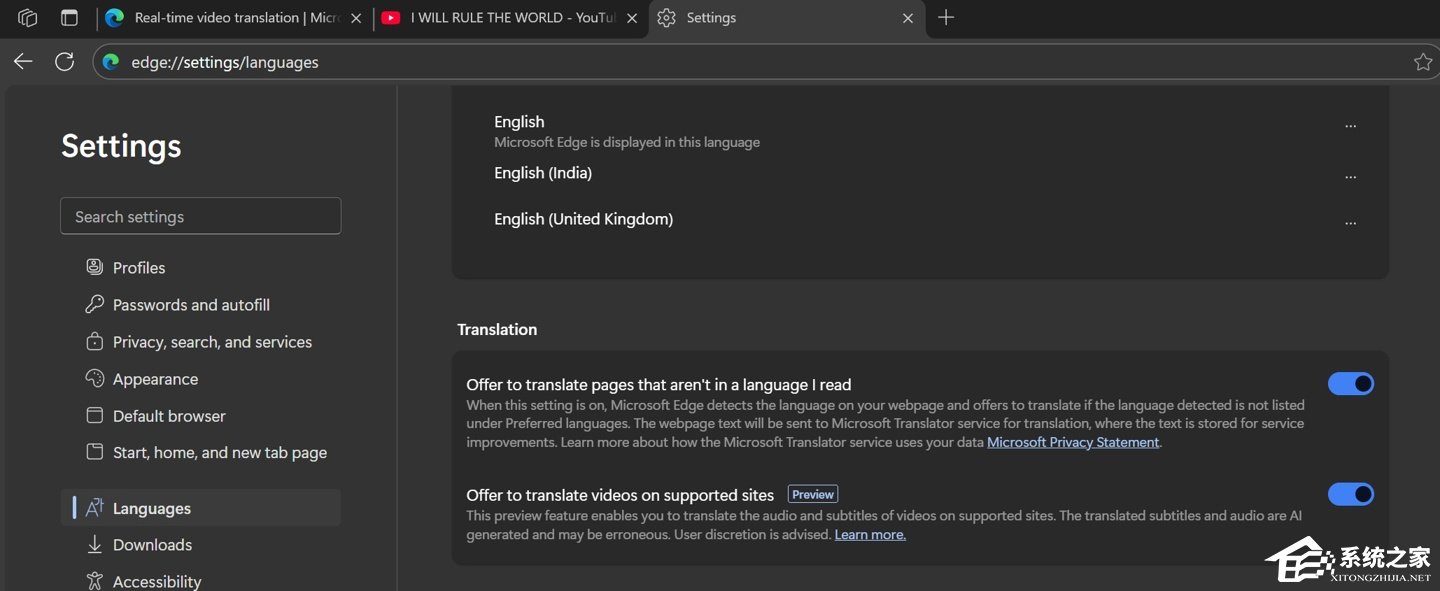Select Start, home, and new tab page
Image resolution: width=1440 pixels, height=591 pixels.
pyautogui.click(x=220, y=452)
